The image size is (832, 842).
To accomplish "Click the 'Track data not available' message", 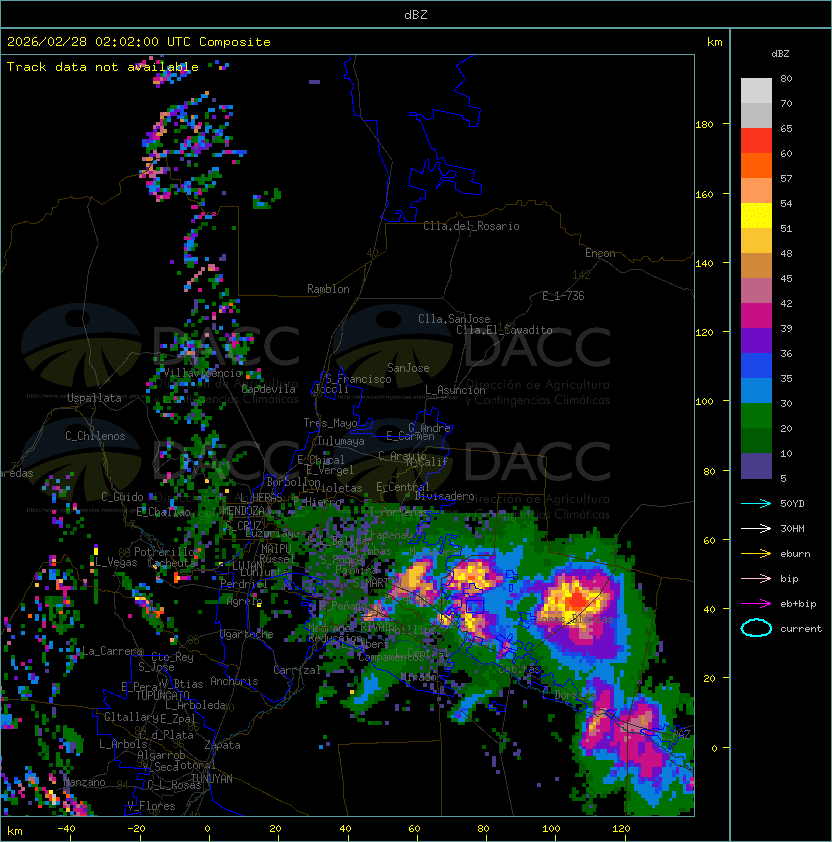I will (x=103, y=67).
